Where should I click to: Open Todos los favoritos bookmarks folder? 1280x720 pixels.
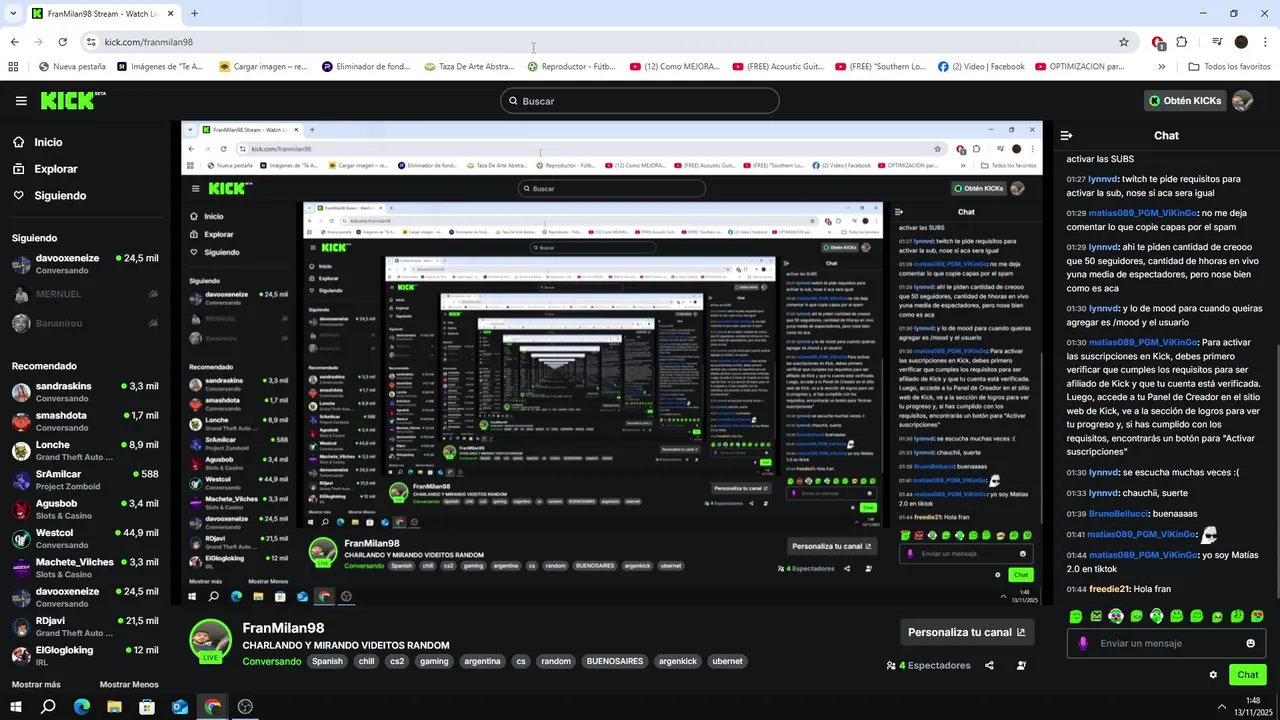(x=1229, y=67)
